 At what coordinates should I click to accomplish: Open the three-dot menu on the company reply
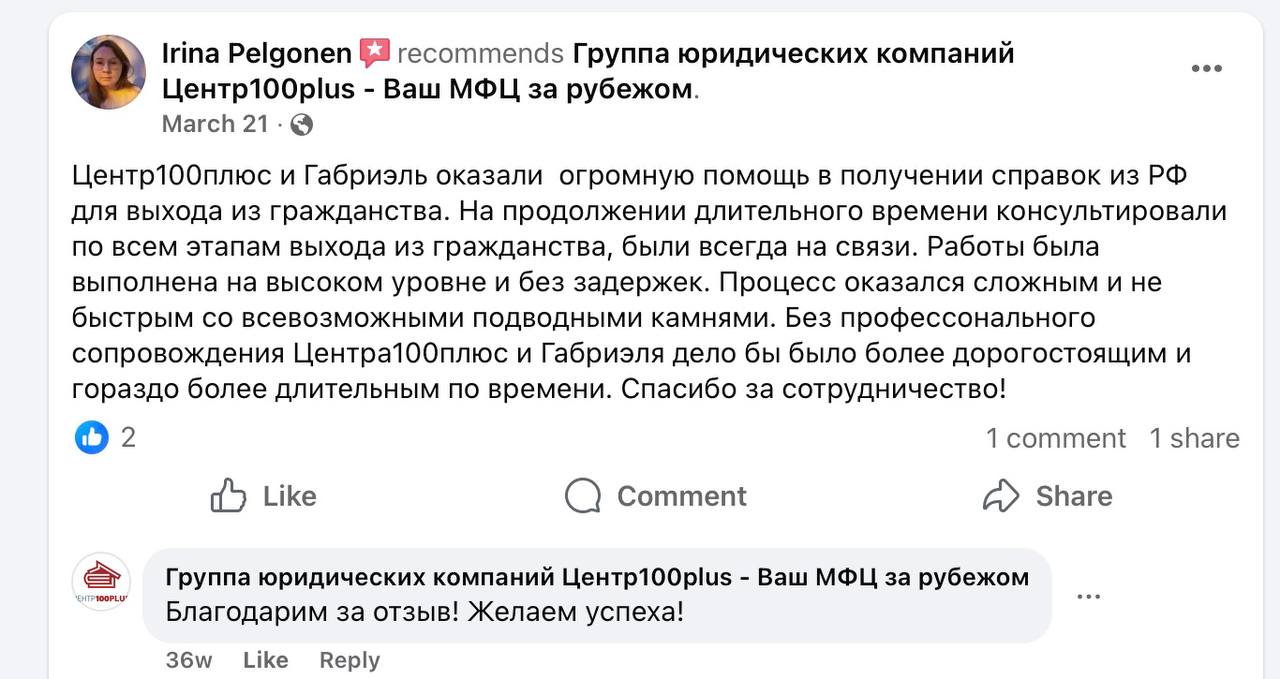pos(1086,595)
